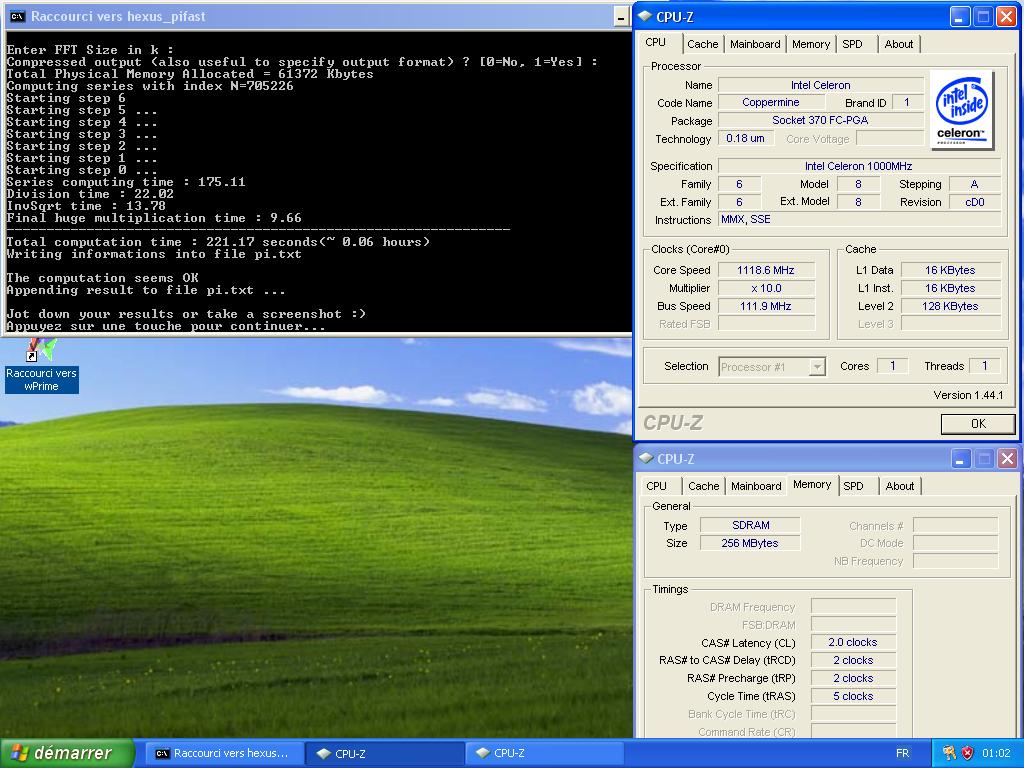Minimize the upper CPU-Z window
This screenshot has height=768, width=1024.
[x=959, y=17]
